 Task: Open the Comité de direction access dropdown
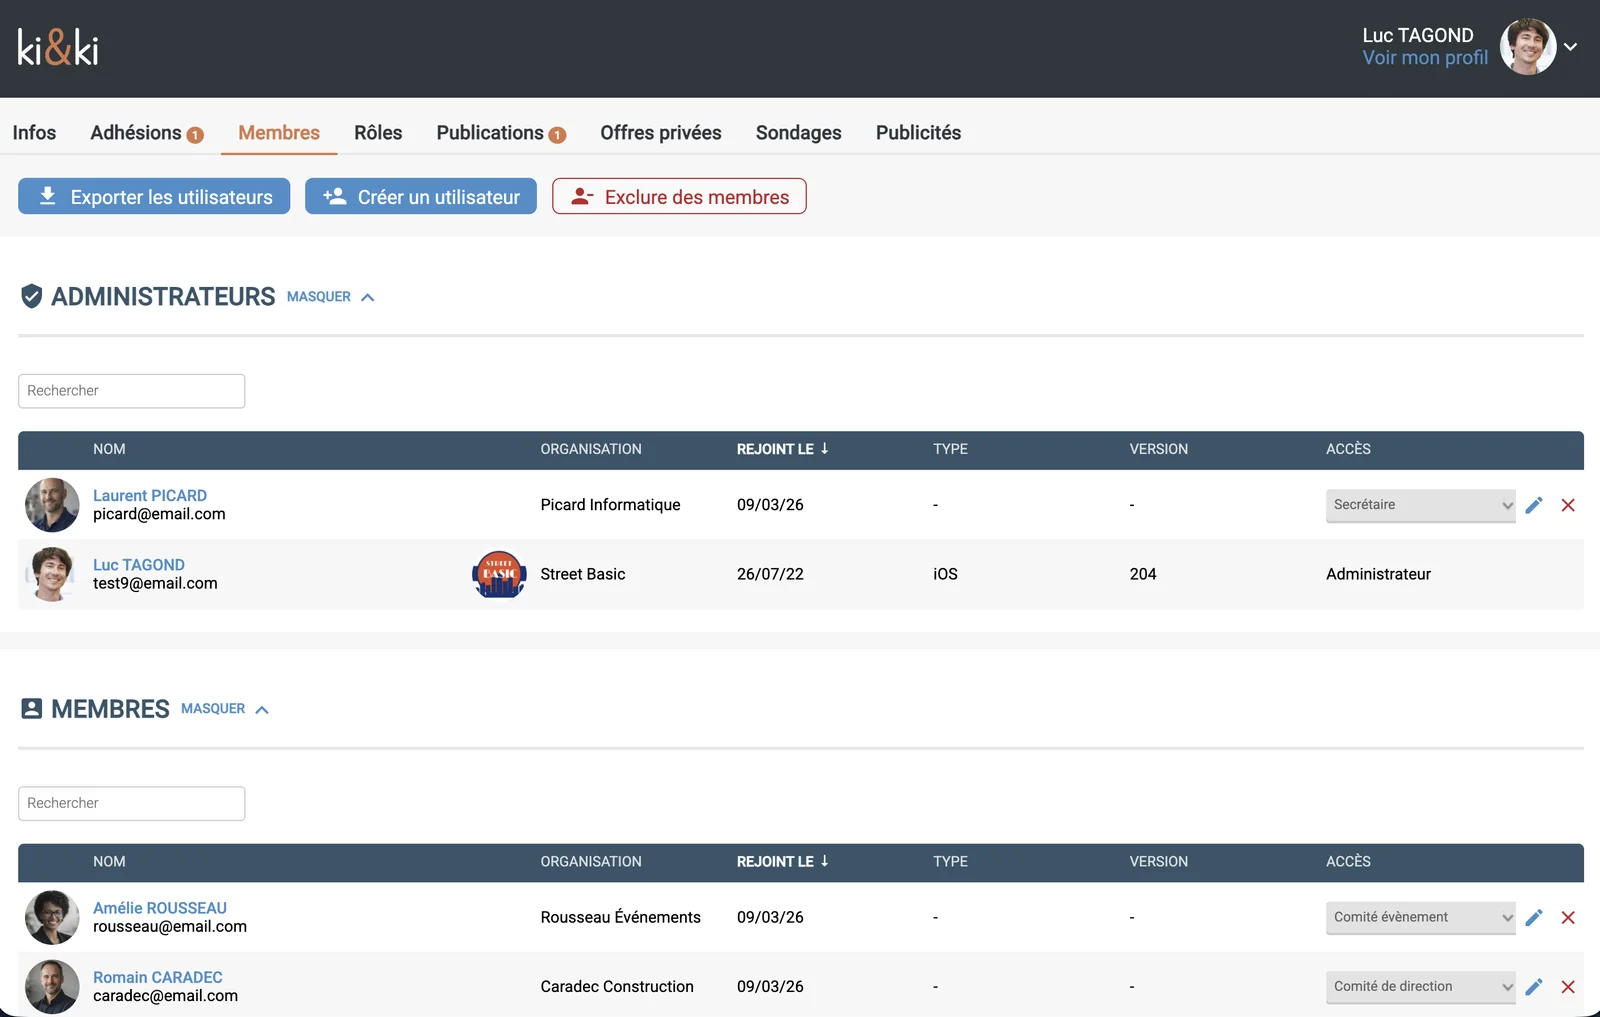pyautogui.click(x=1420, y=987)
